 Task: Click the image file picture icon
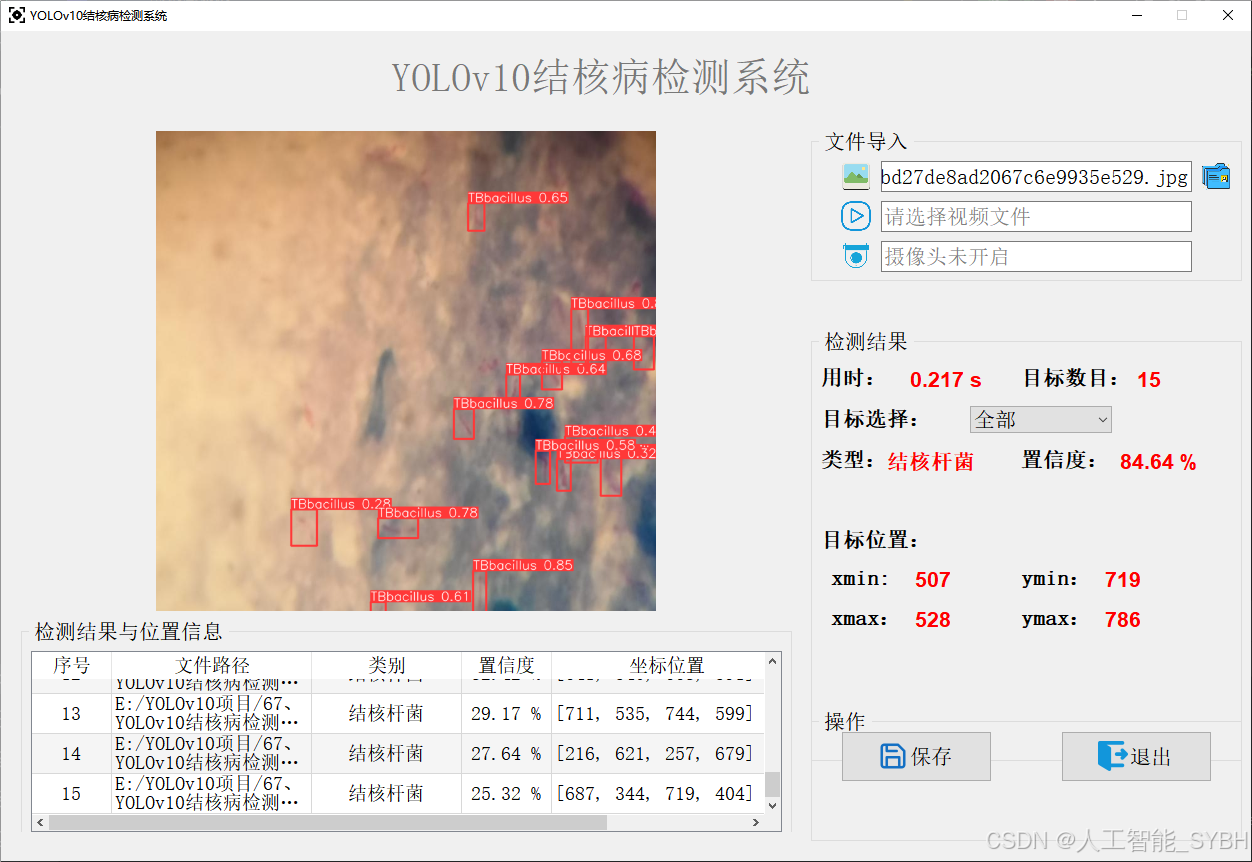coord(856,177)
